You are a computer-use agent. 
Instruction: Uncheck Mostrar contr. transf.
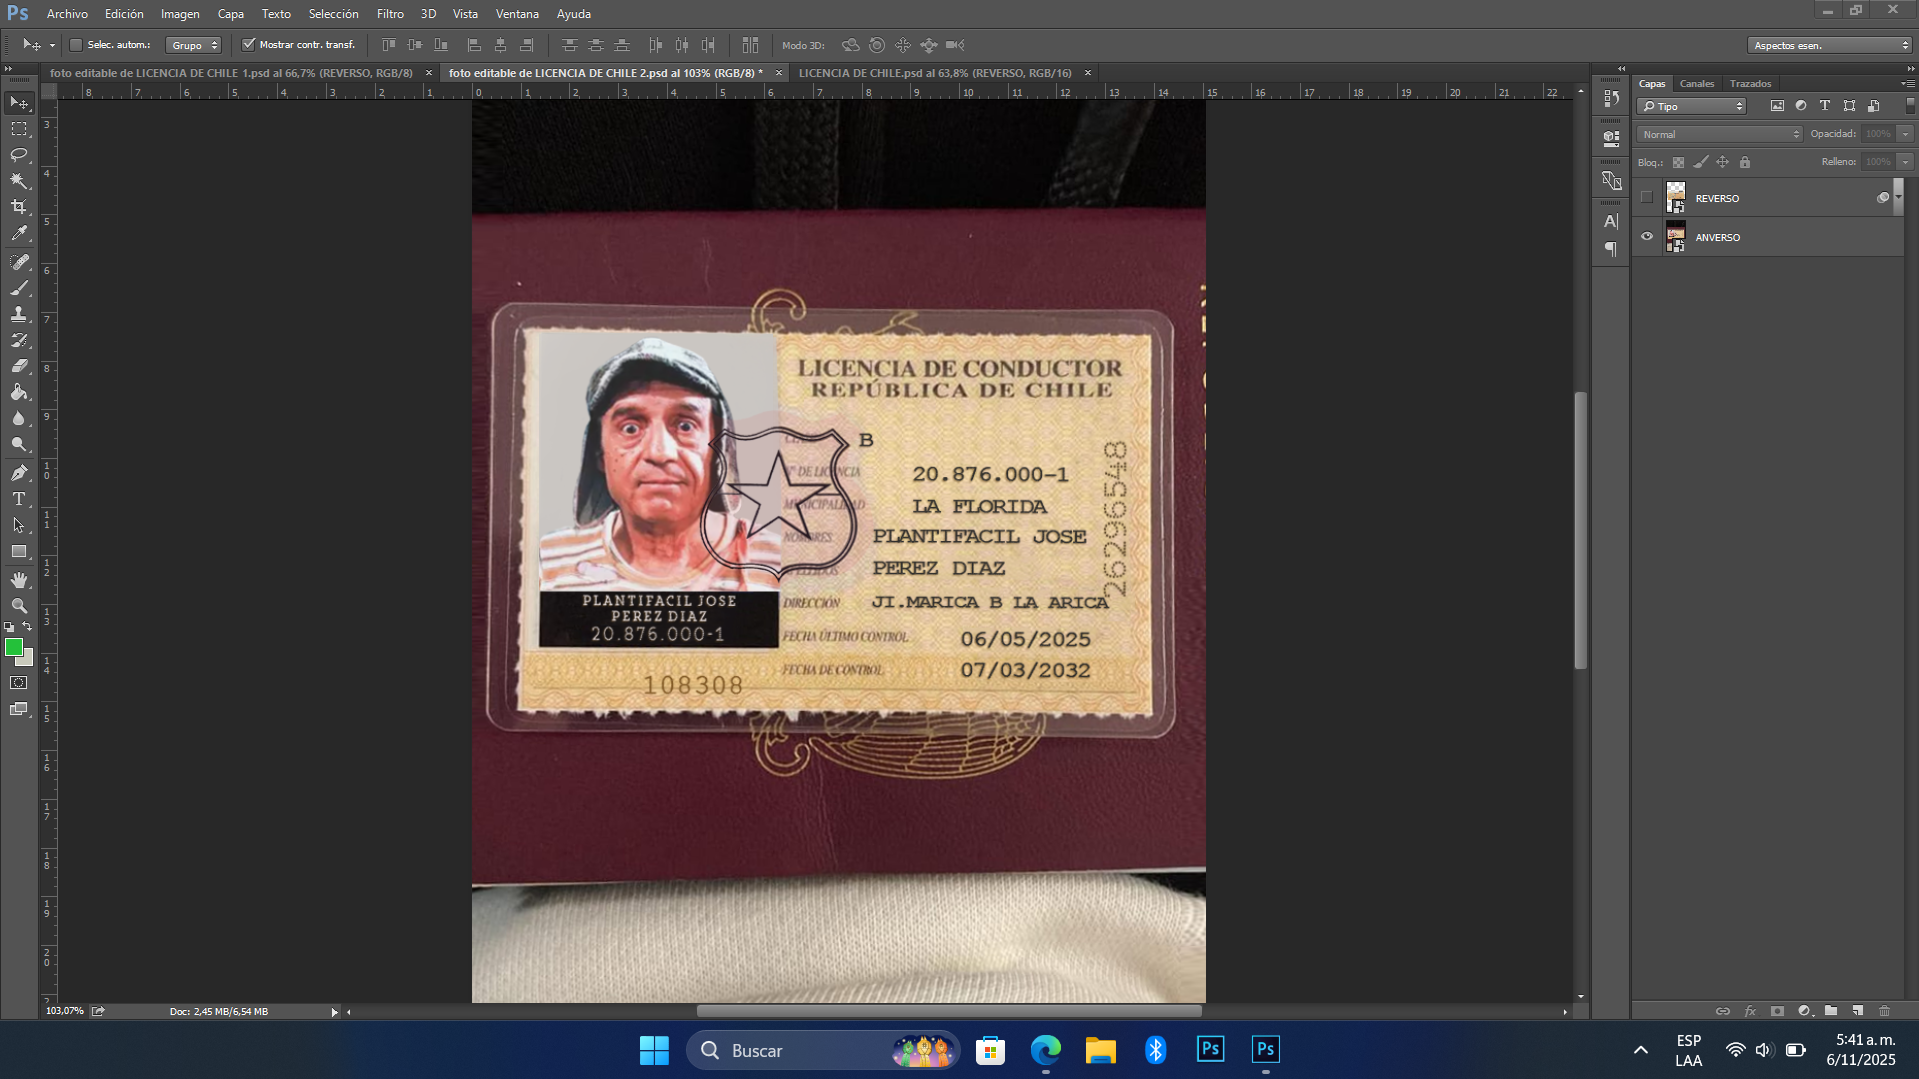(x=250, y=45)
